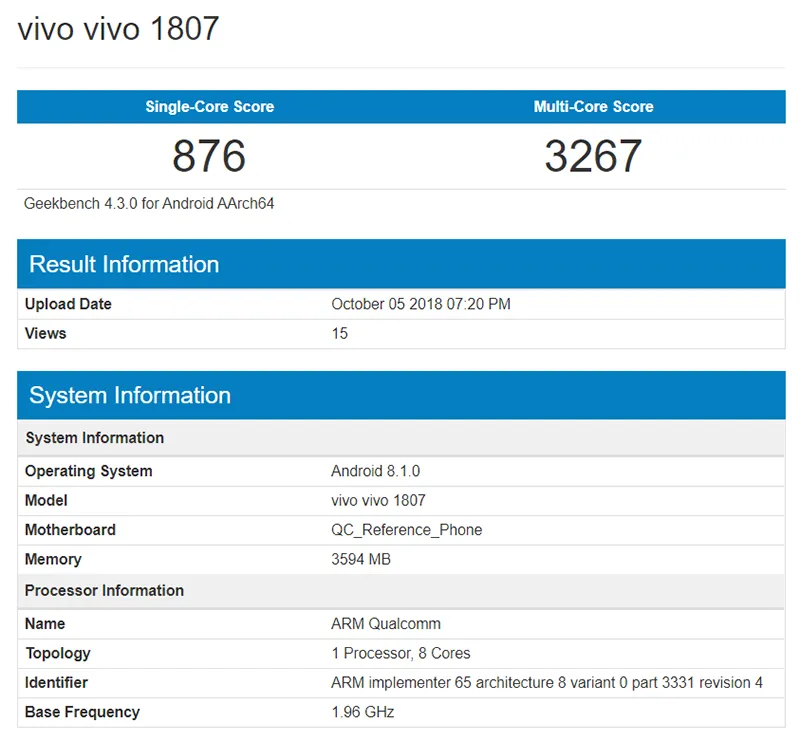Click the October 05 2018 07:20 PM date
800x741 pixels.
tap(420, 304)
